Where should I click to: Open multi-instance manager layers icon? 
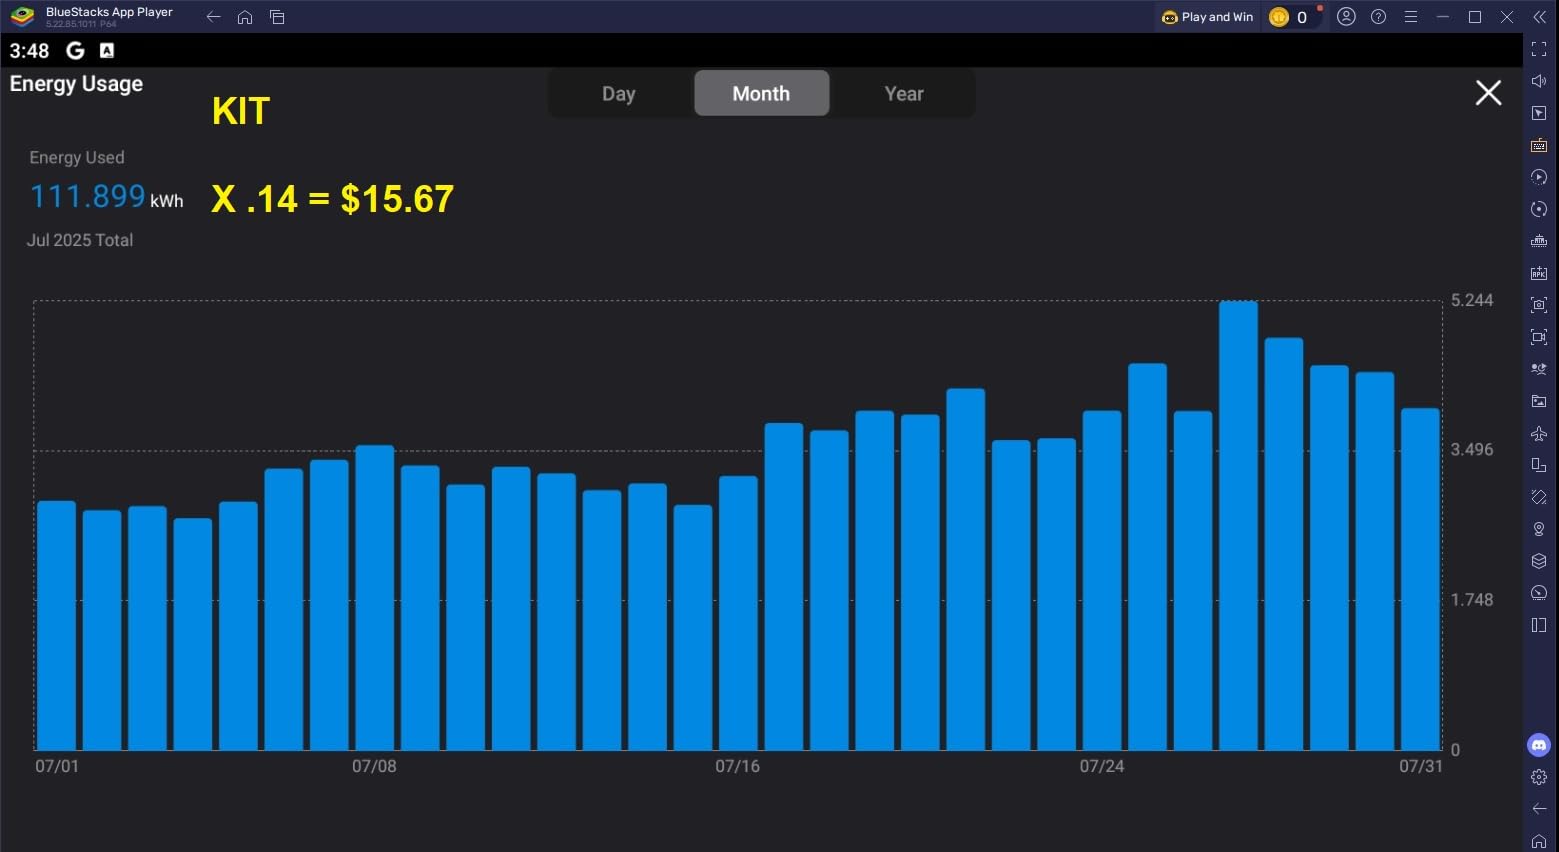1539,561
